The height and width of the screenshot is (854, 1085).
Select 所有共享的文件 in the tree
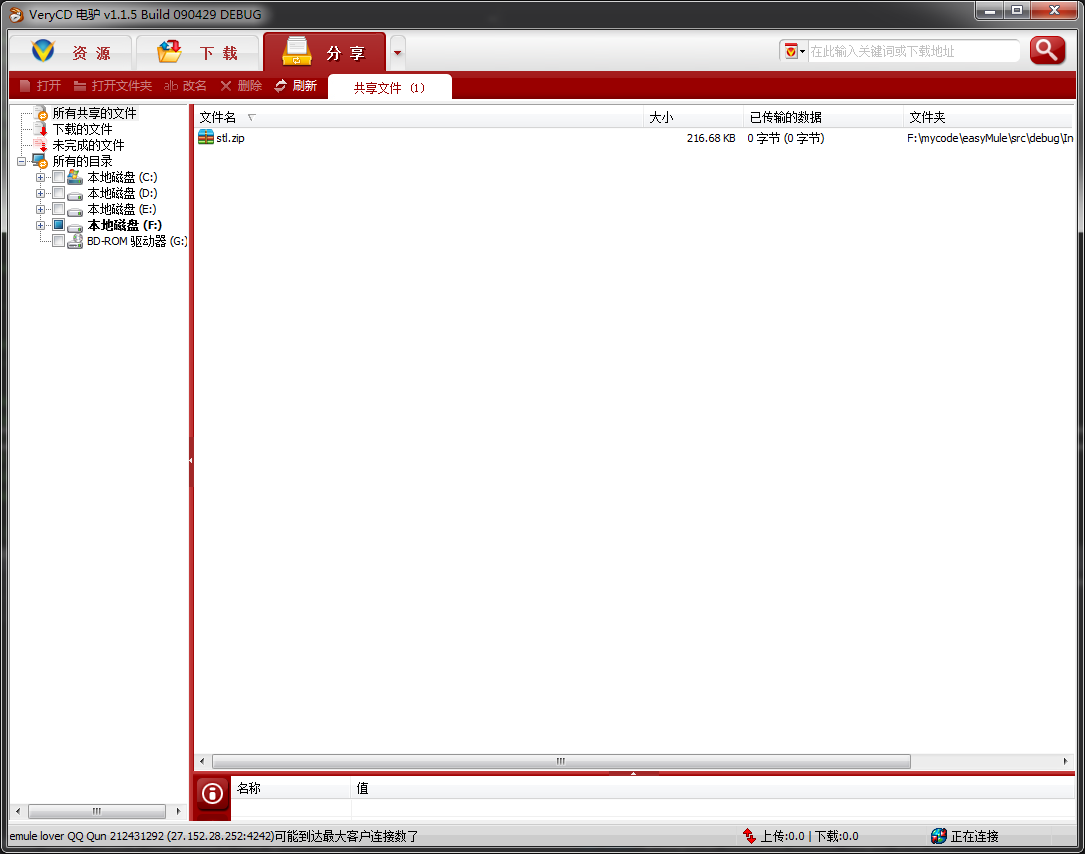(94, 113)
